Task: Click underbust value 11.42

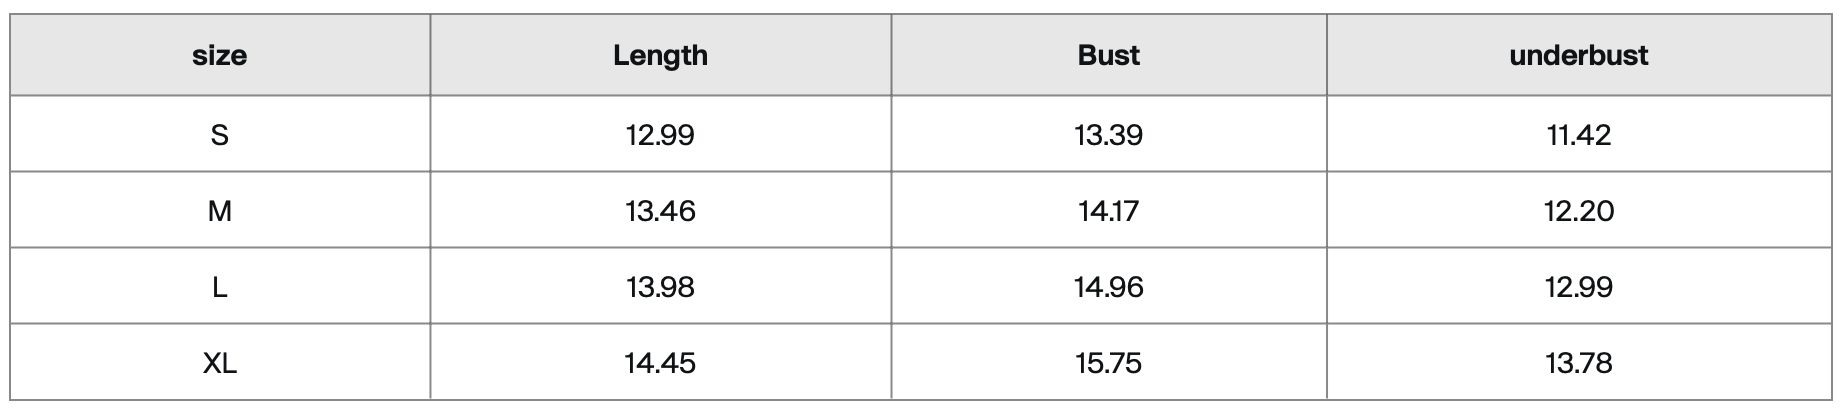Action: [x=1578, y=135]
